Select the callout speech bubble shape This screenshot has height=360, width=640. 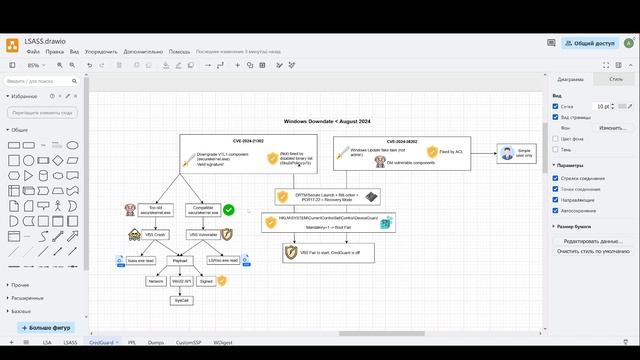[x=43, y=206]
